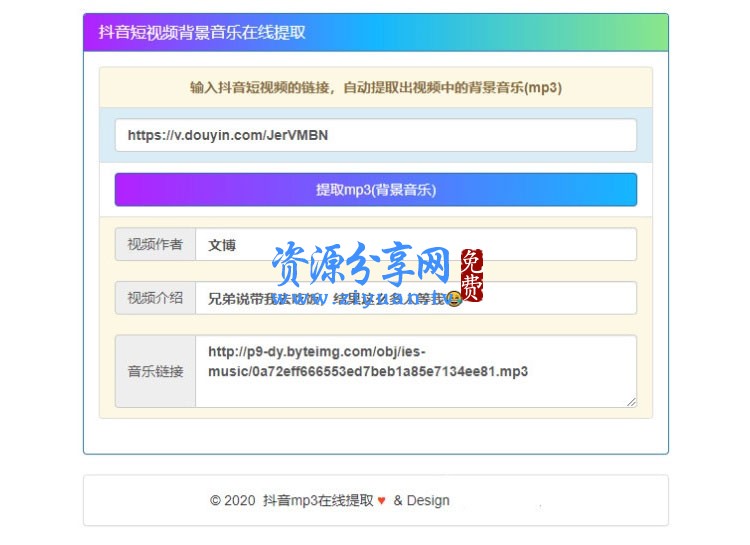Click the © 2020 copyright text

[232, 501]
